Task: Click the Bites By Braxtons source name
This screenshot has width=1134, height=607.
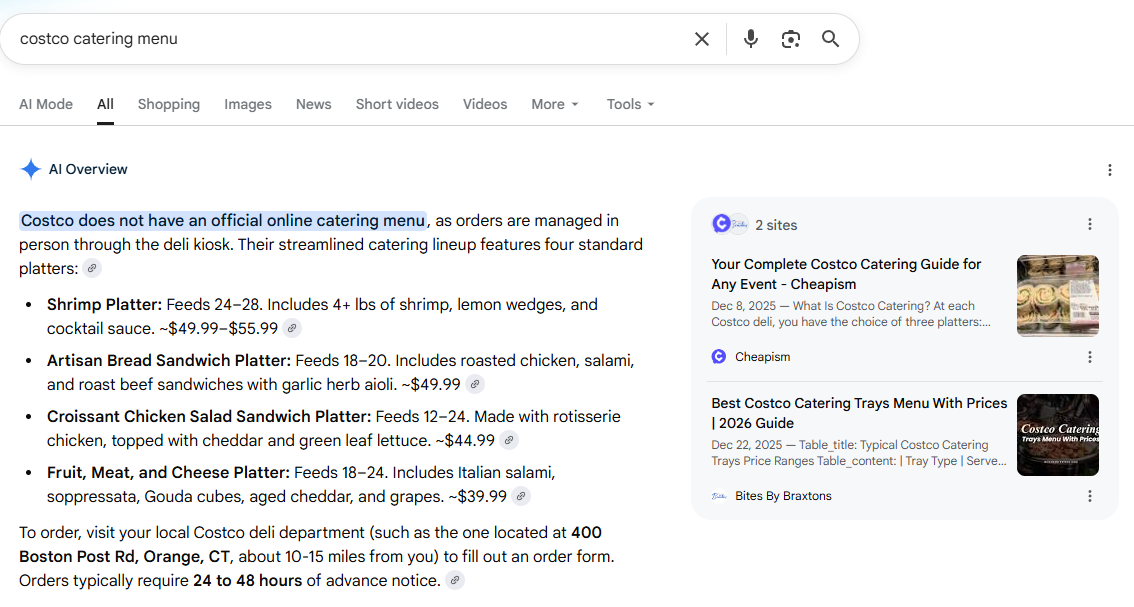Action: click(783, 496)
